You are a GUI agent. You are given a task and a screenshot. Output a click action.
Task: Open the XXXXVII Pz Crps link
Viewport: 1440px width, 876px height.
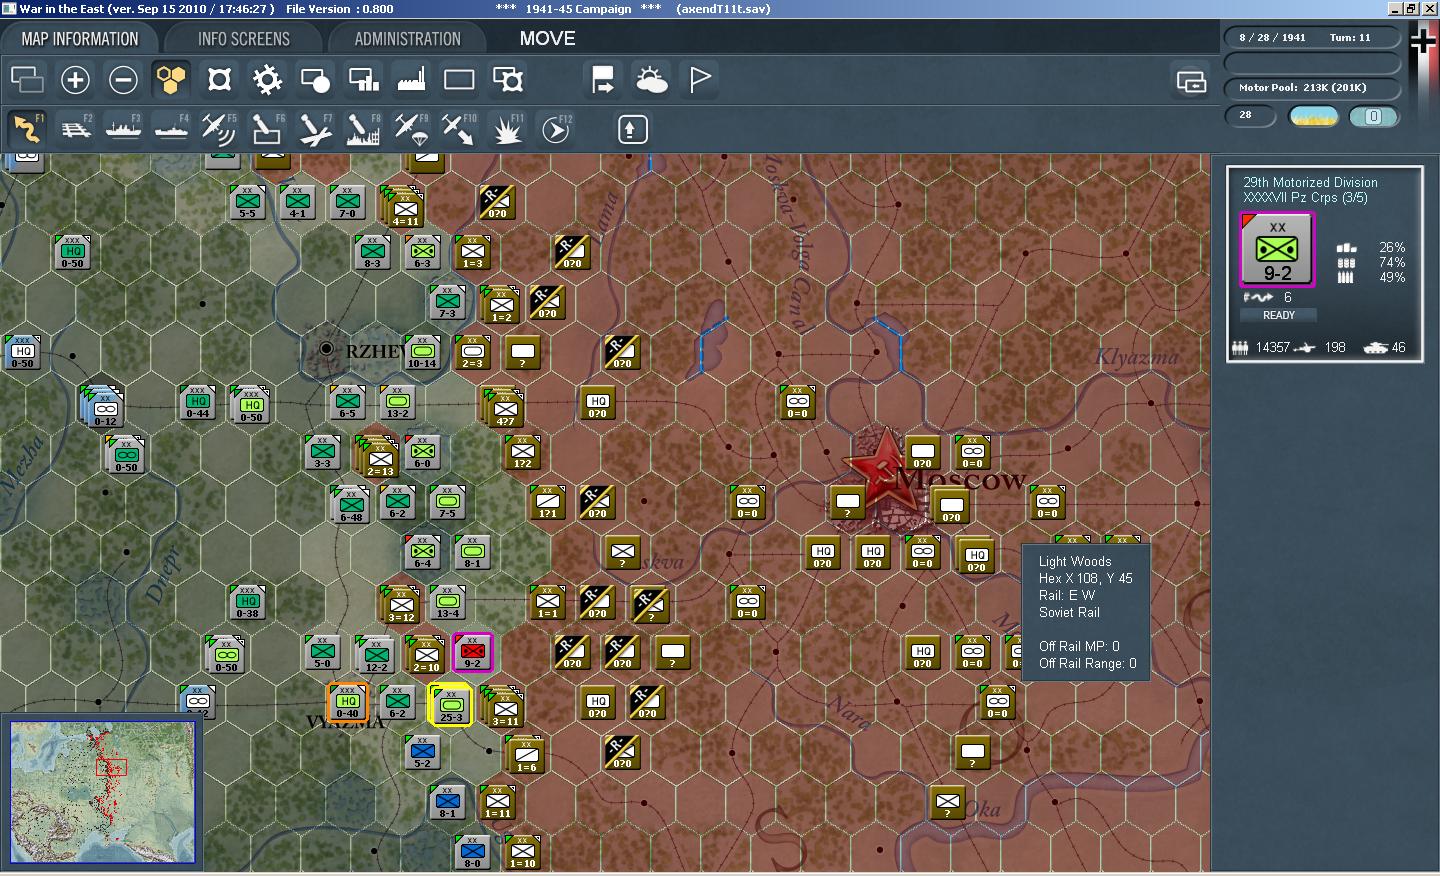click(1305, 197)
